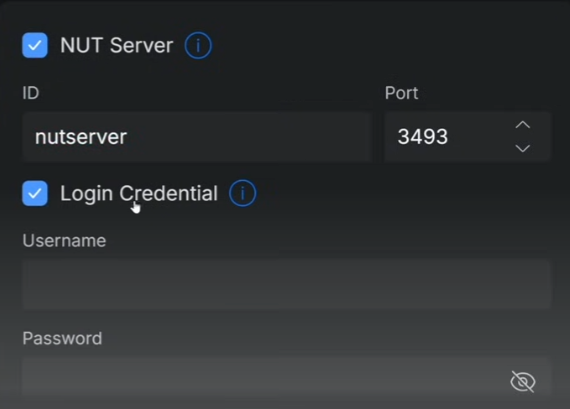Click the Username label
Screen dimensions: 570x409
click(64, 241)
